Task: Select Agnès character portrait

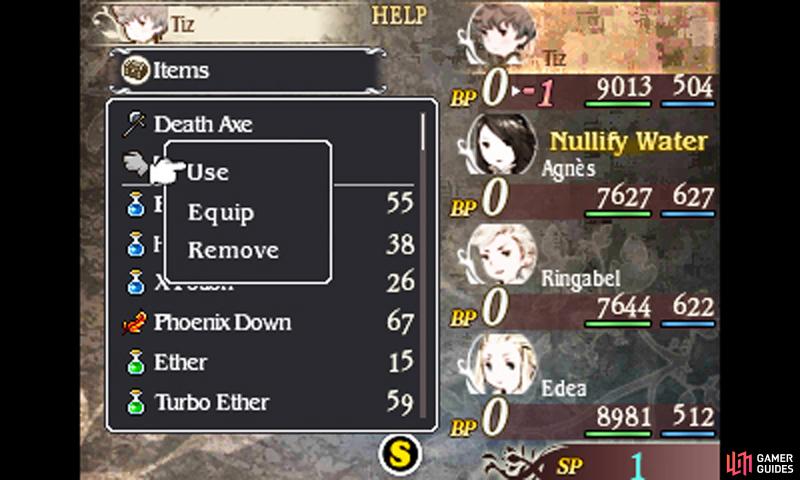Action: coord(502,144)
